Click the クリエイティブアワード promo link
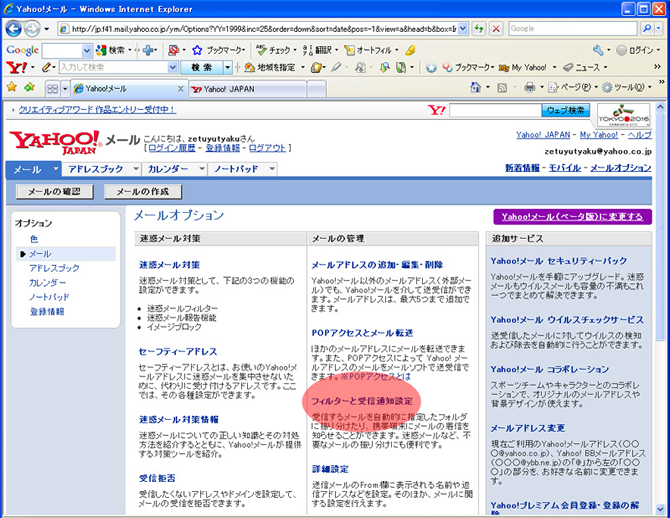 (x=97, y=110)
